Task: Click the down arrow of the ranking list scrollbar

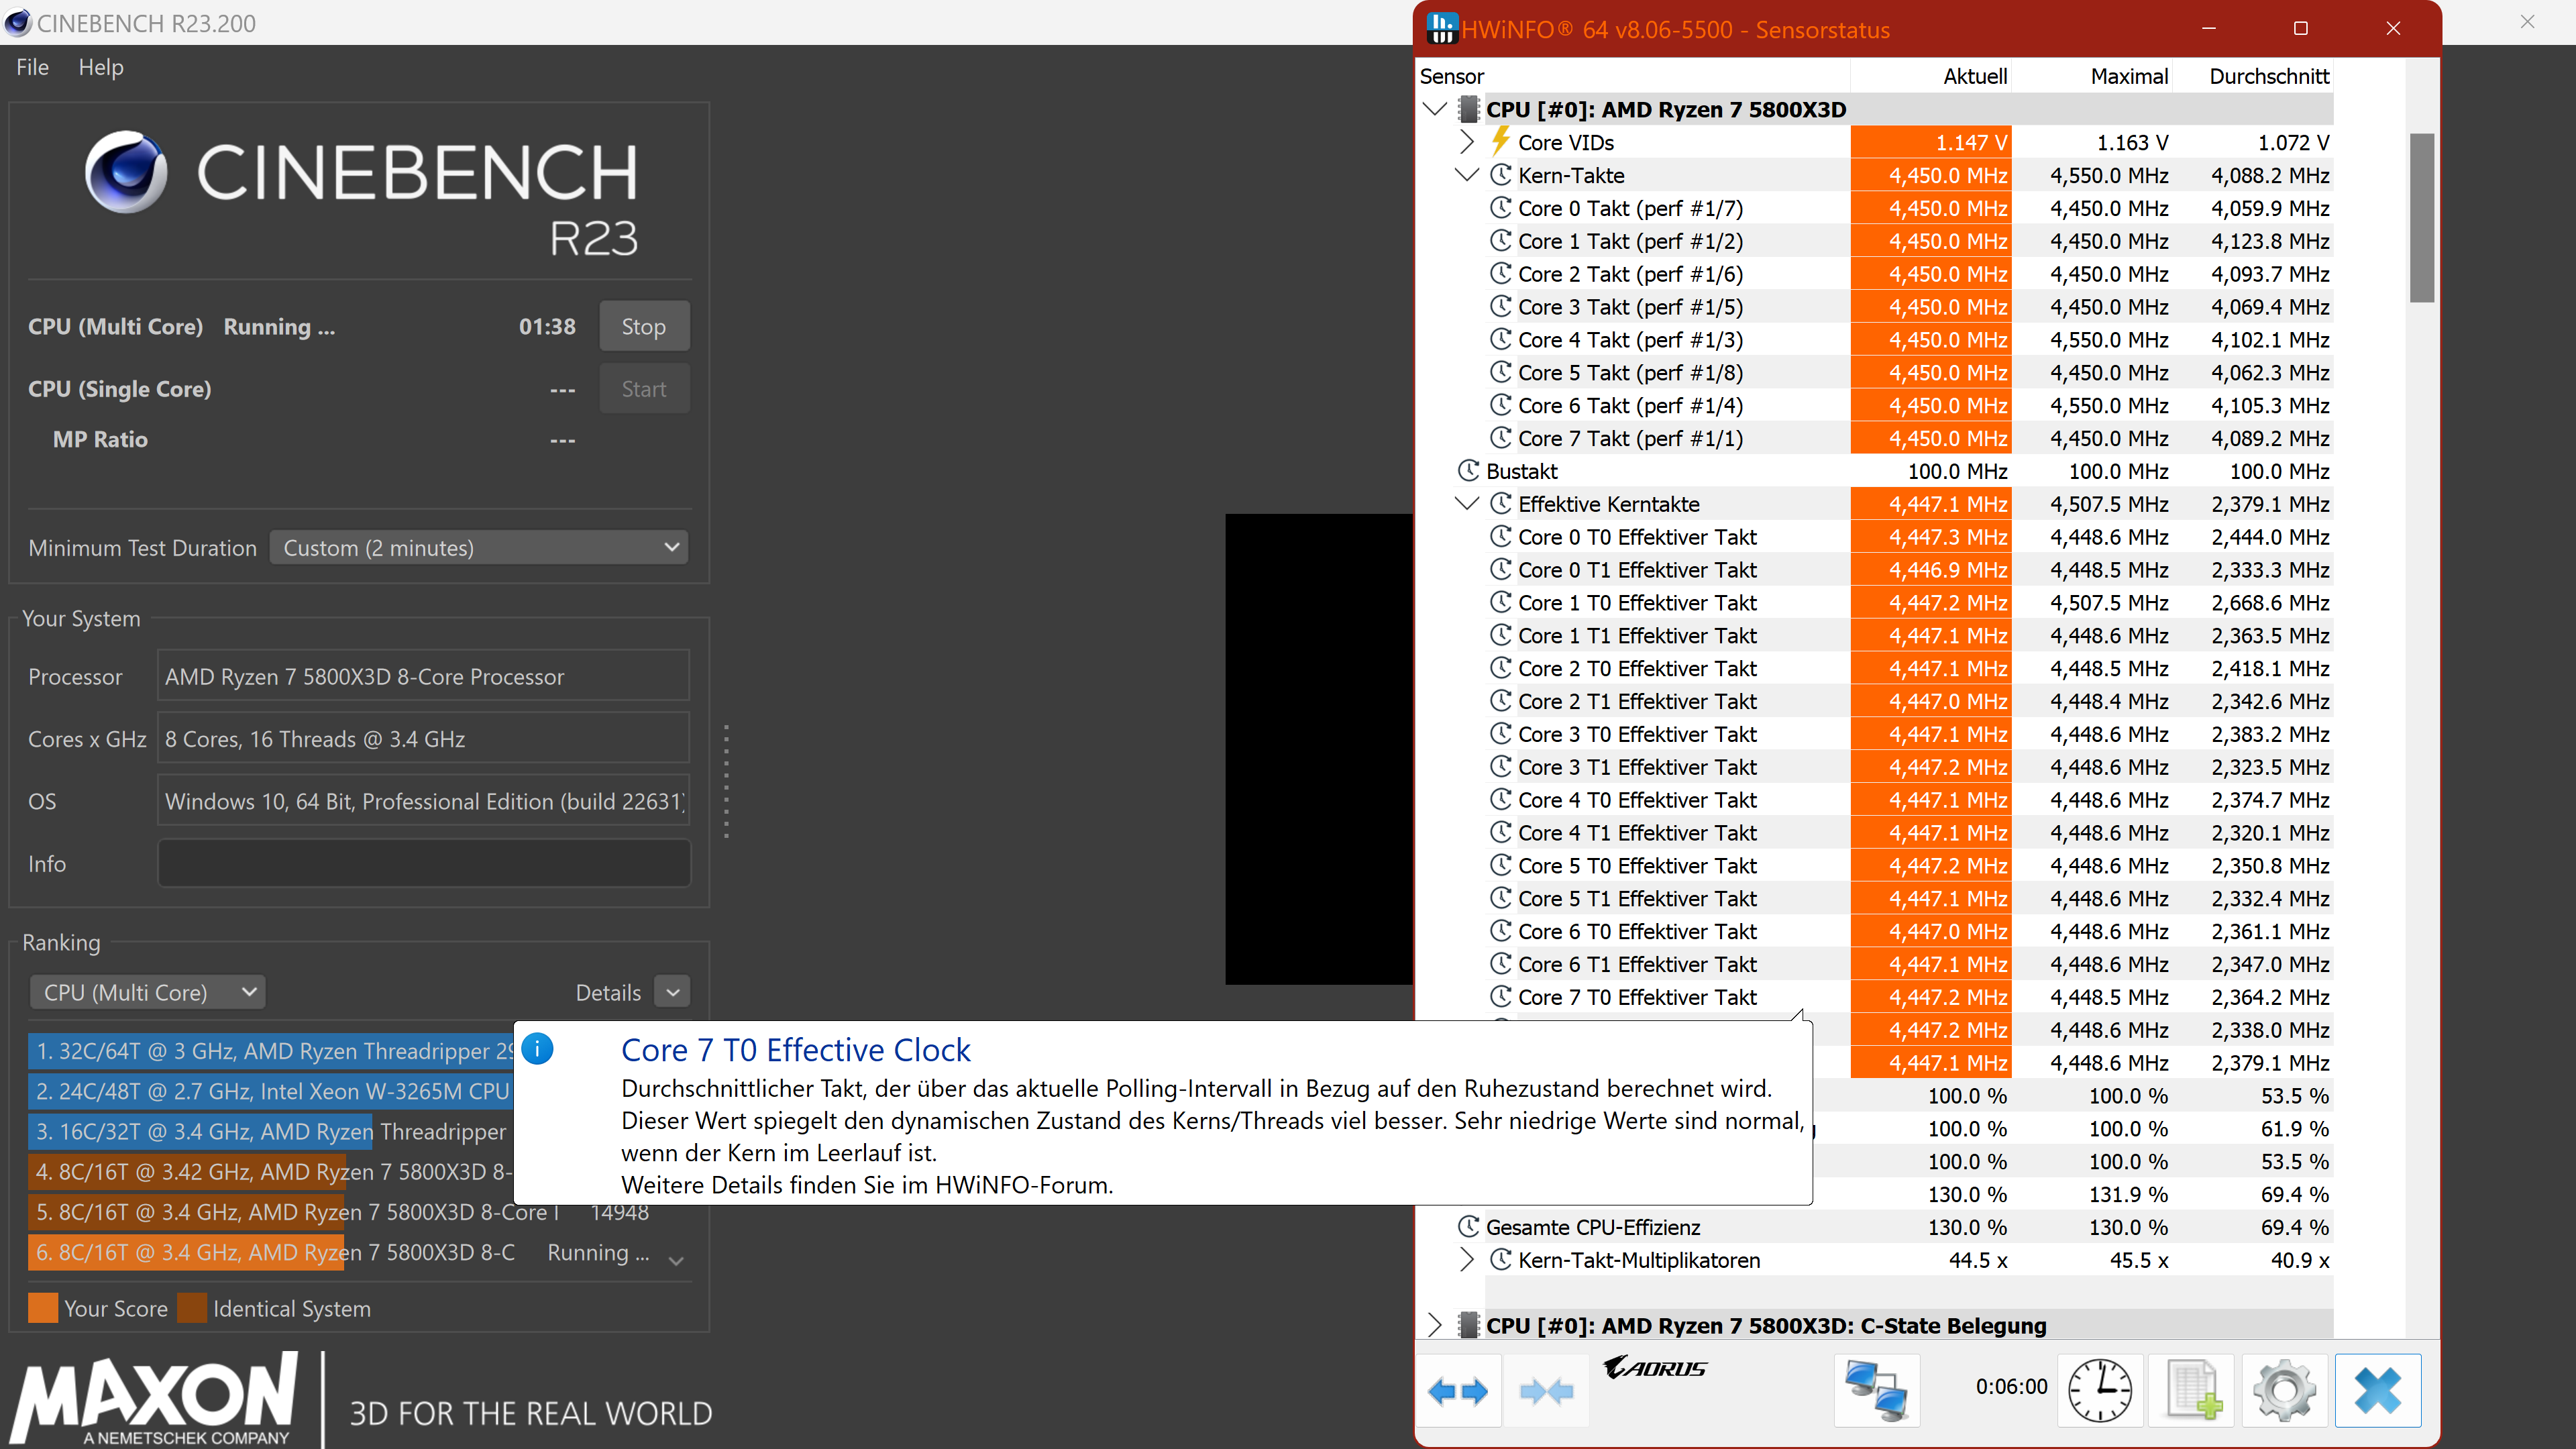Action: coord(676,1261)
